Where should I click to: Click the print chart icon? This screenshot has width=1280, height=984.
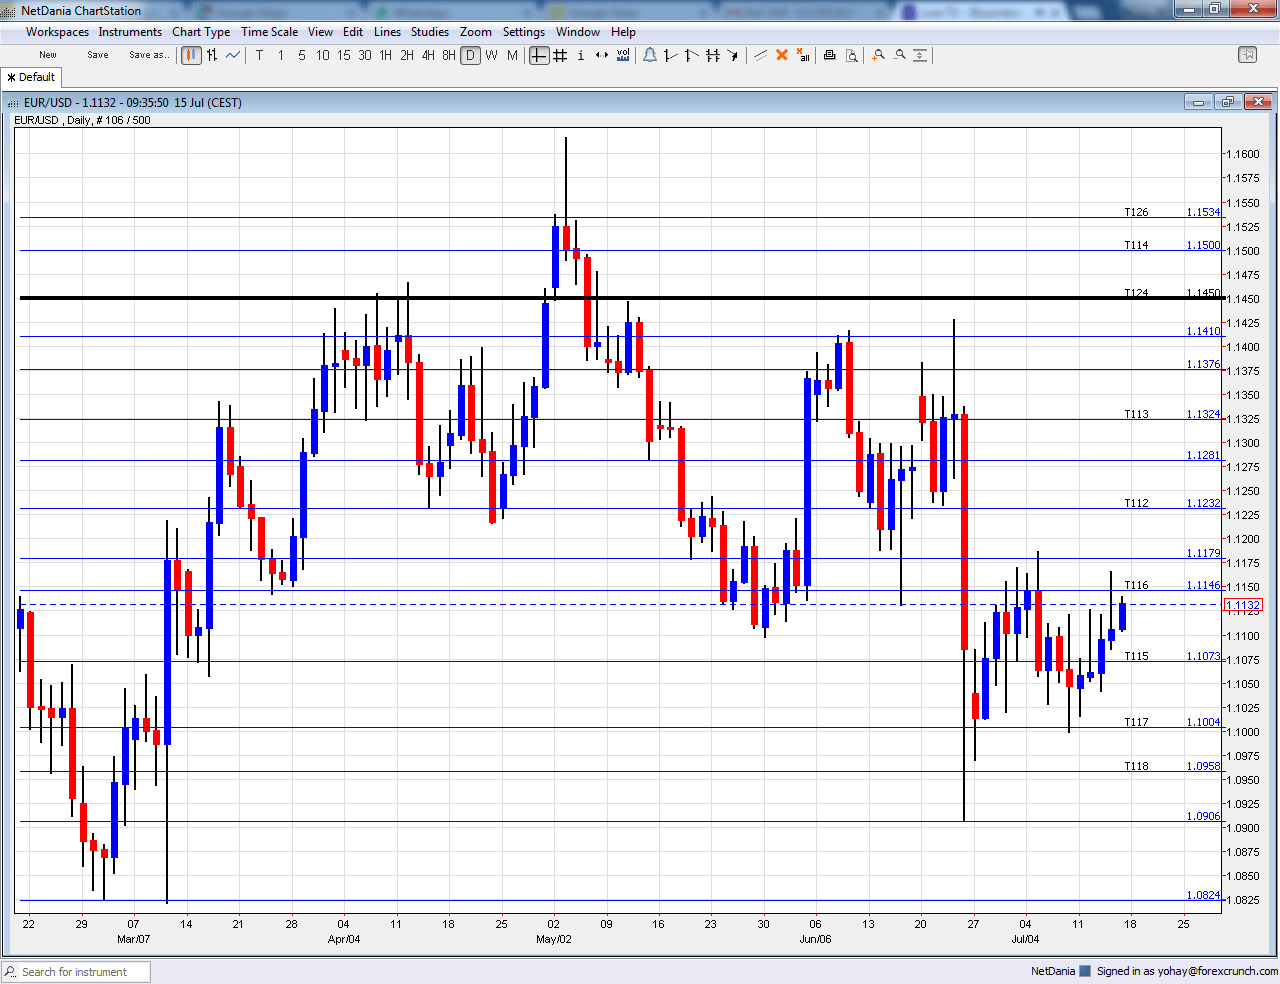(829, 55)
